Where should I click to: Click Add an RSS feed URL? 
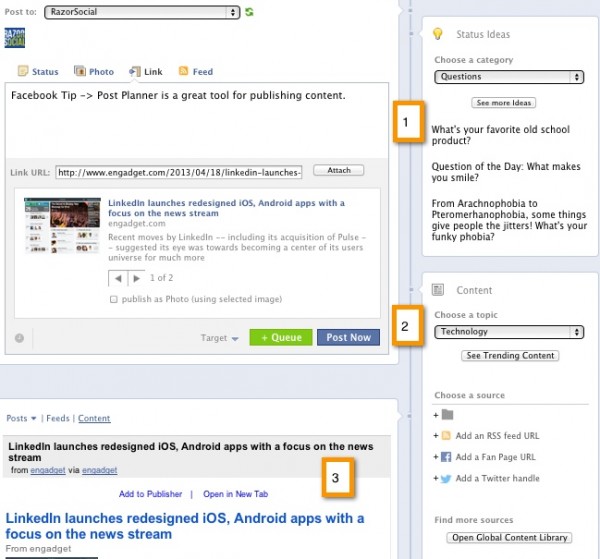497,436
